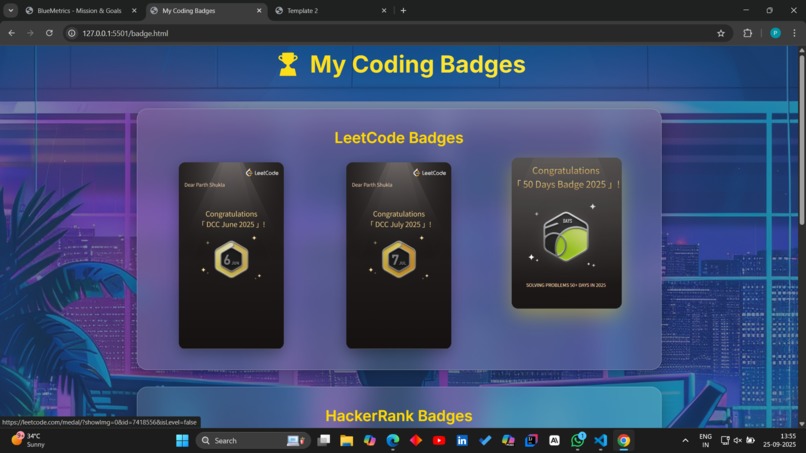
Task: Open the Chrome profile avatar
Action: [x=775, y=33]
